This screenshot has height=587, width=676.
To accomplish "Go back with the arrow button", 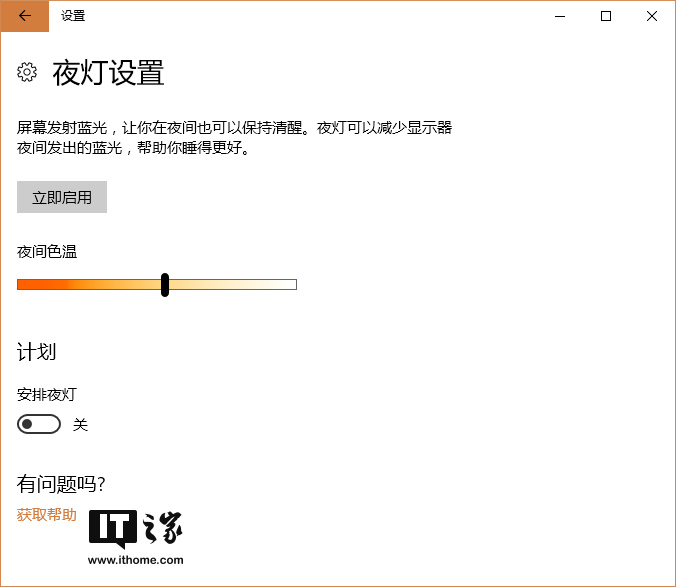I will point(25,16).
